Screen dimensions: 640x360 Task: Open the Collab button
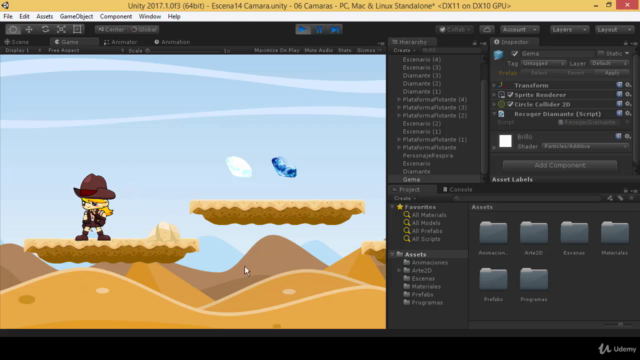(455, 29)
